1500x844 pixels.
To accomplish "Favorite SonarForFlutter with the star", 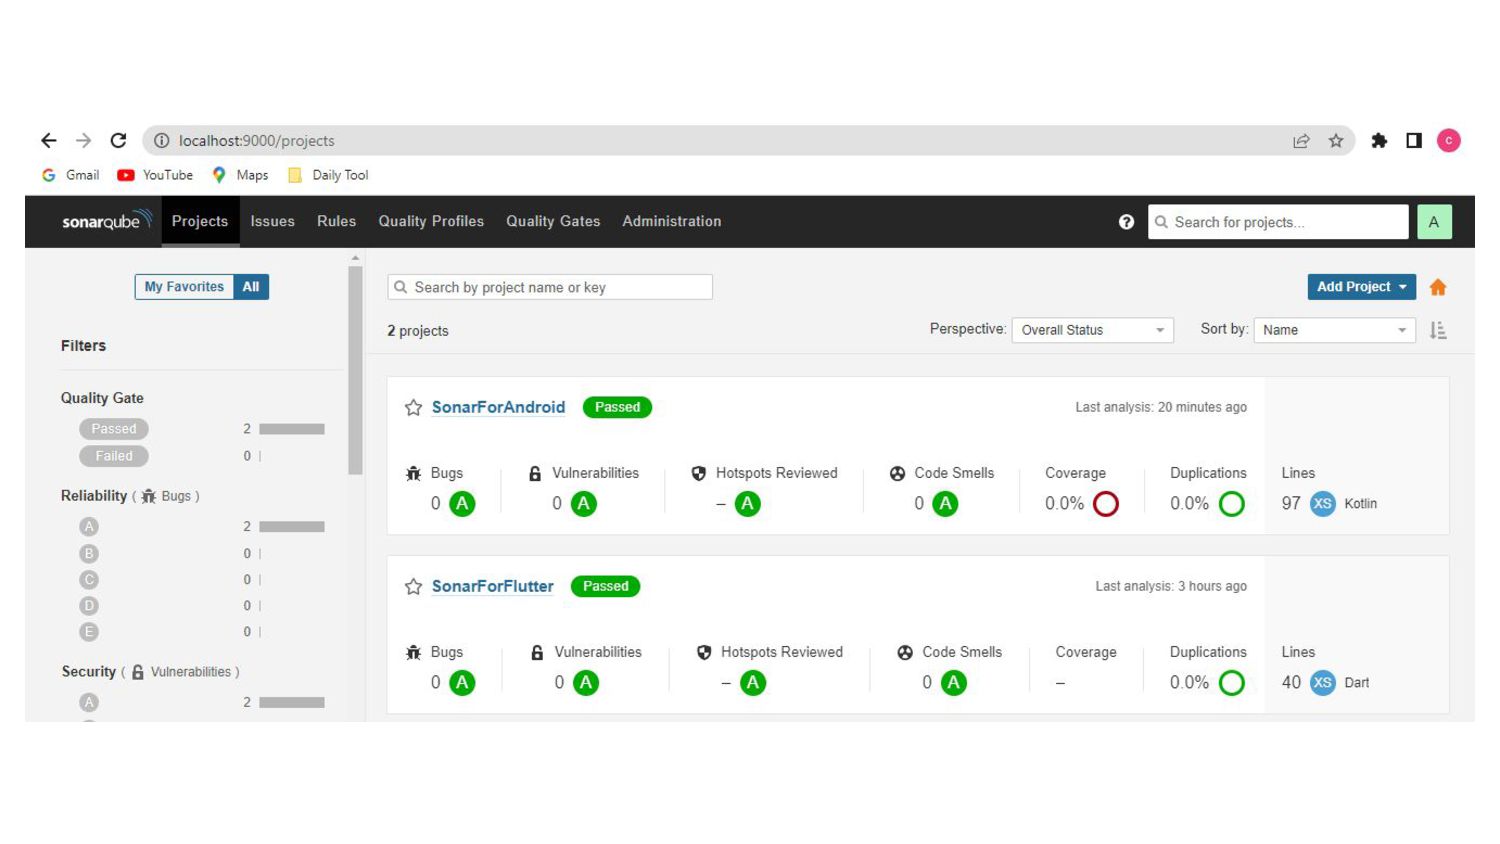I will (x=413, y=587).
